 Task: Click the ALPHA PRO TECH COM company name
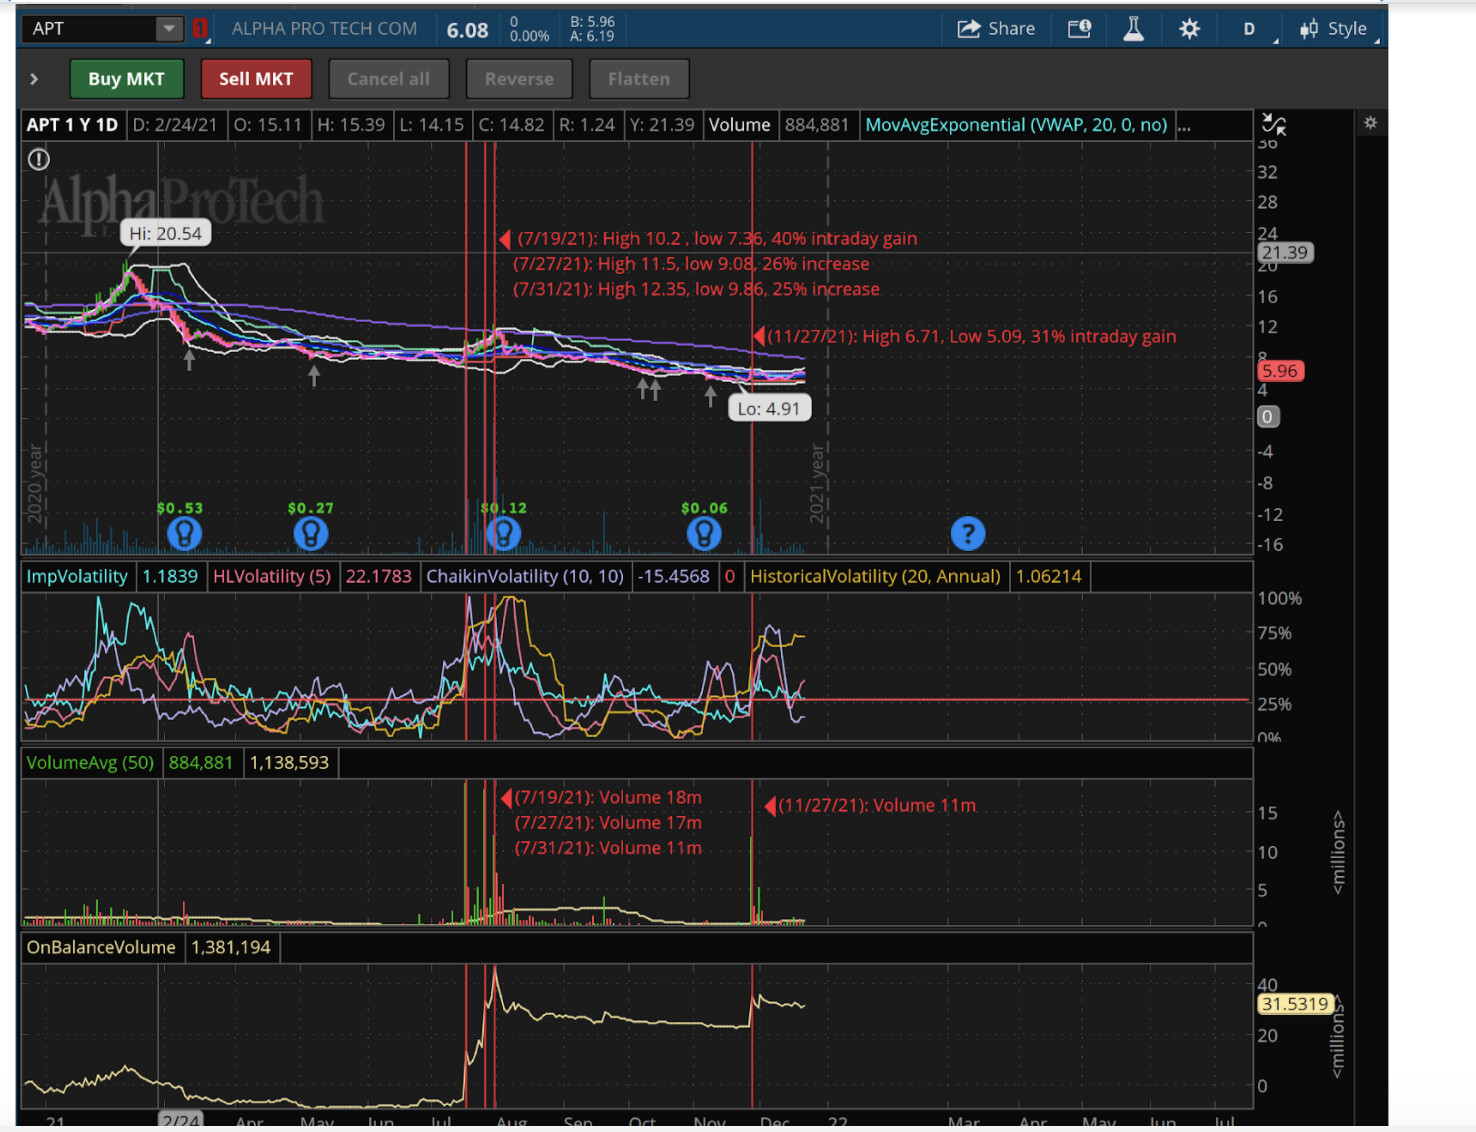(x=325, y=29)
